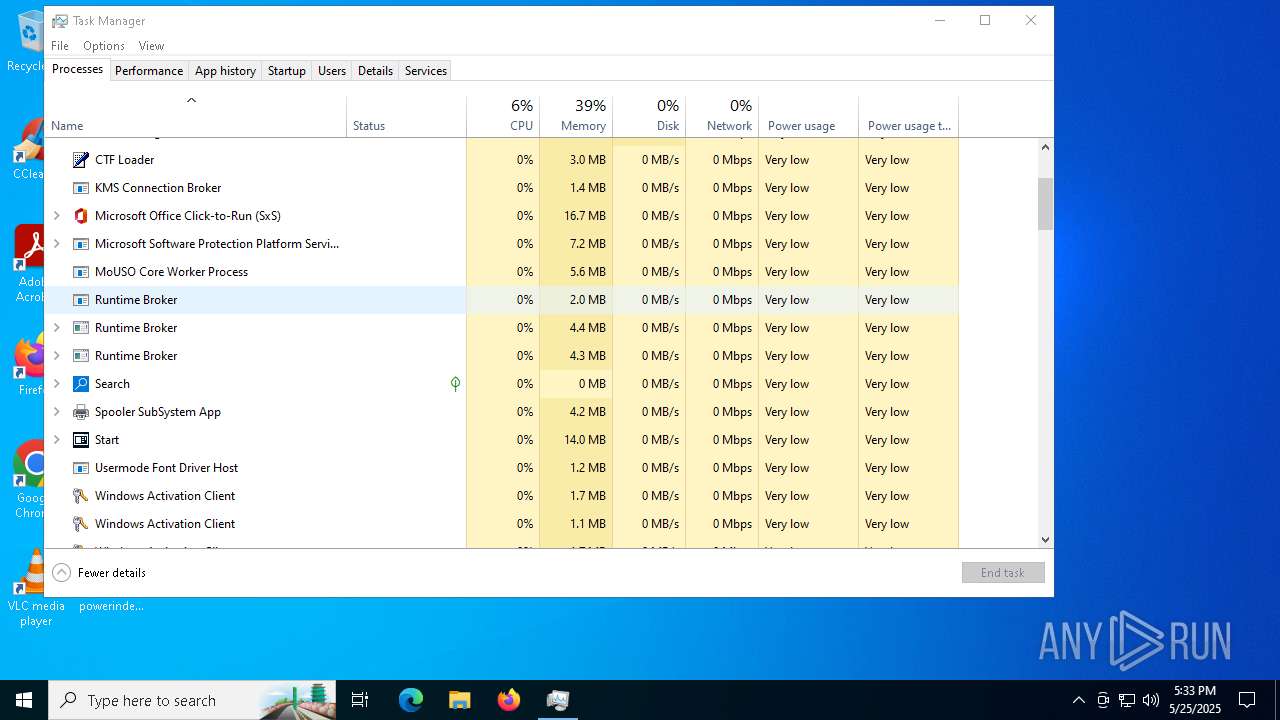Click the vertical scrollbar thumb
This screenshot has width=1280, height=720.
1045,204
